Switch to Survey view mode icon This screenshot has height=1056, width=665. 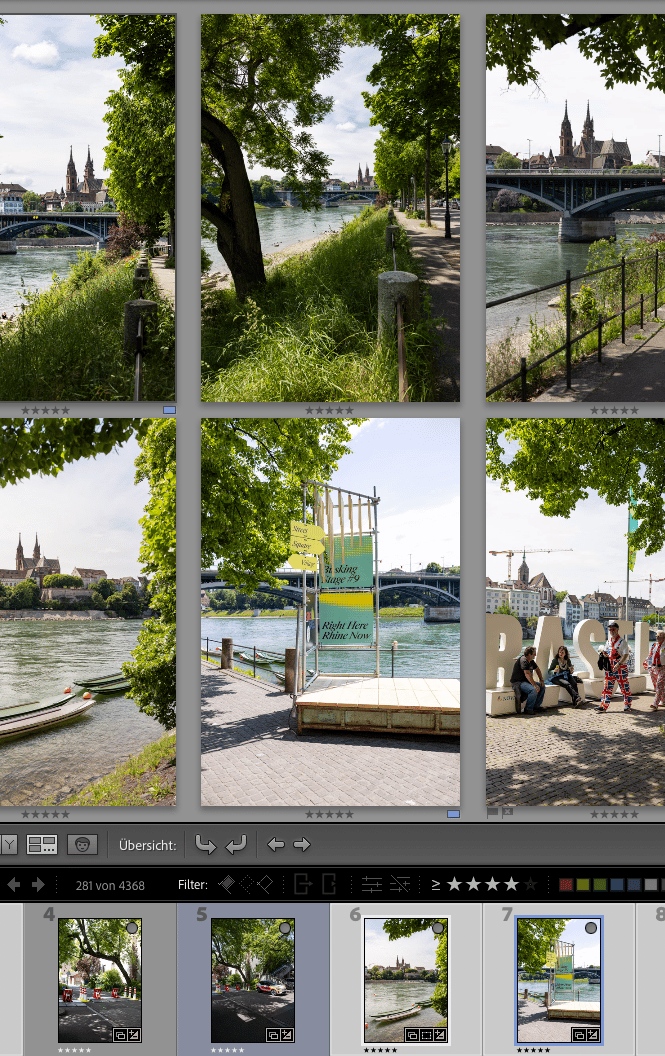pyautogui.click(x=42, y=844)
